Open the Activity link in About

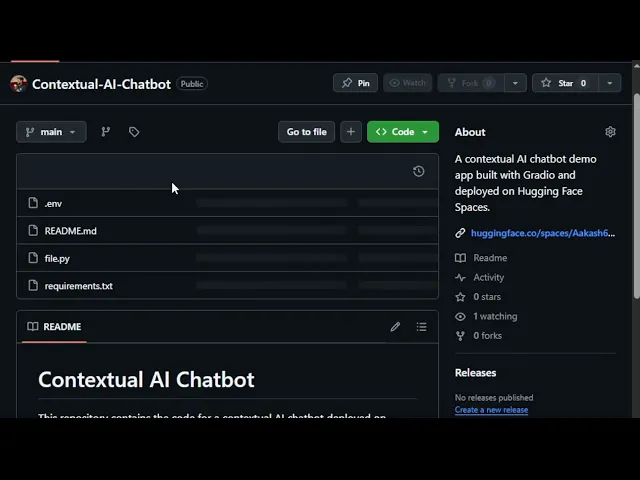(489, 278)
